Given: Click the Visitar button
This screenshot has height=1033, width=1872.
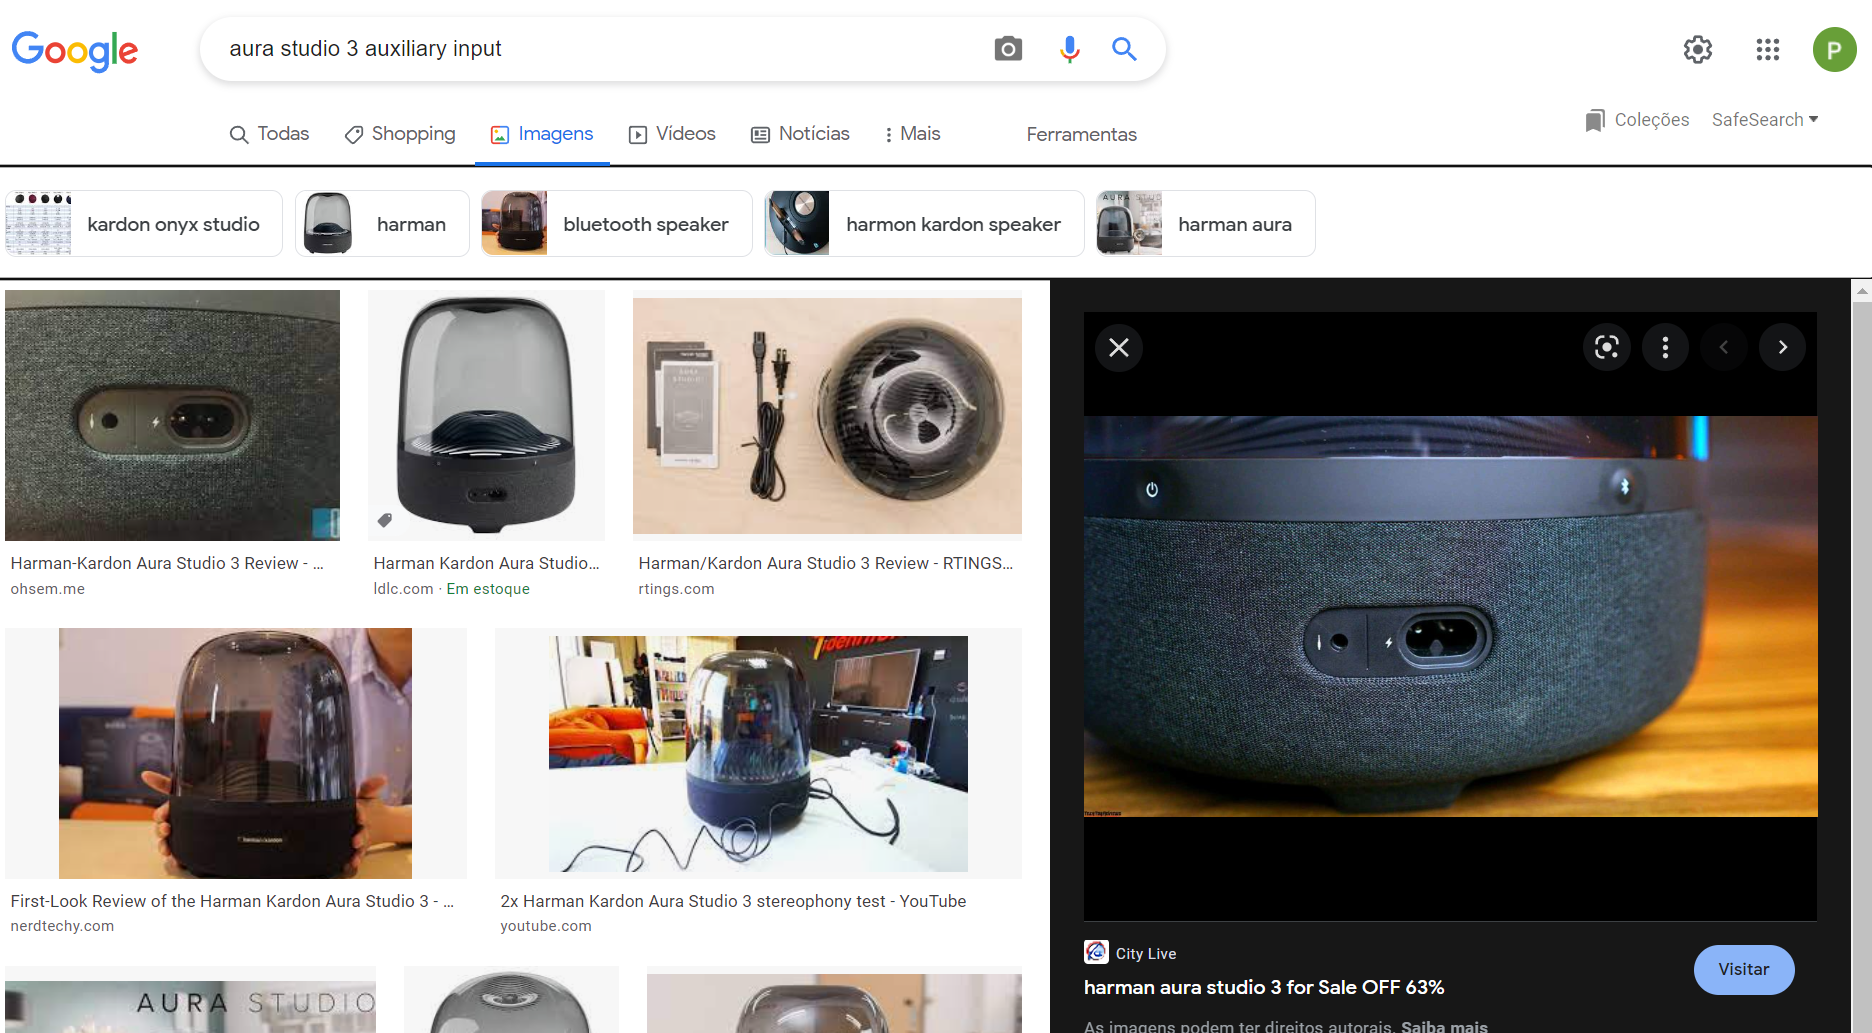Looking at the screenshot, I should click(1743, 969).
